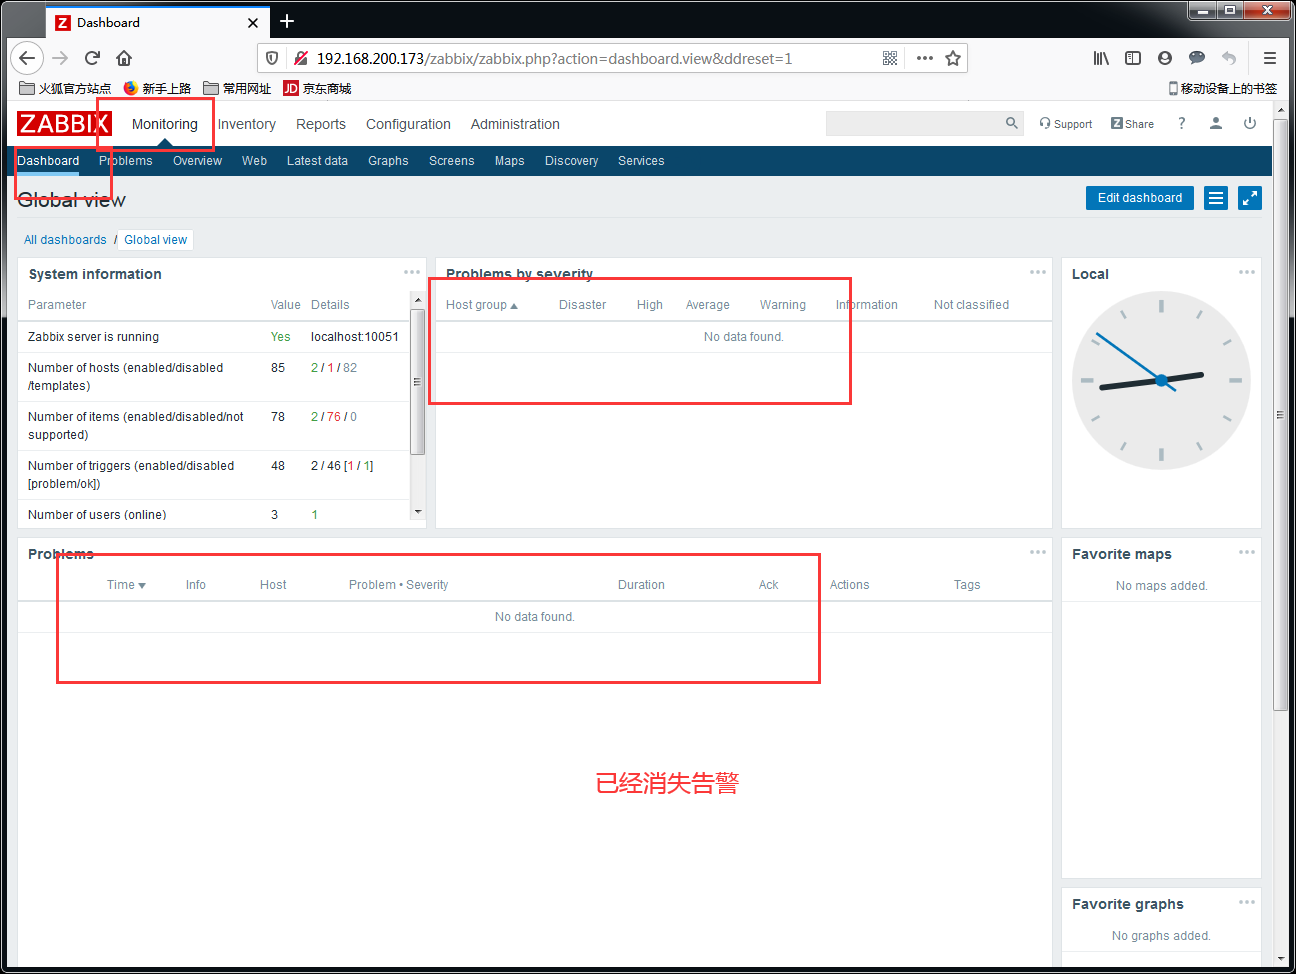This screenshot has width=1296, height=974.
Task: Select Graphs submenu item
Action: [388, 161]
